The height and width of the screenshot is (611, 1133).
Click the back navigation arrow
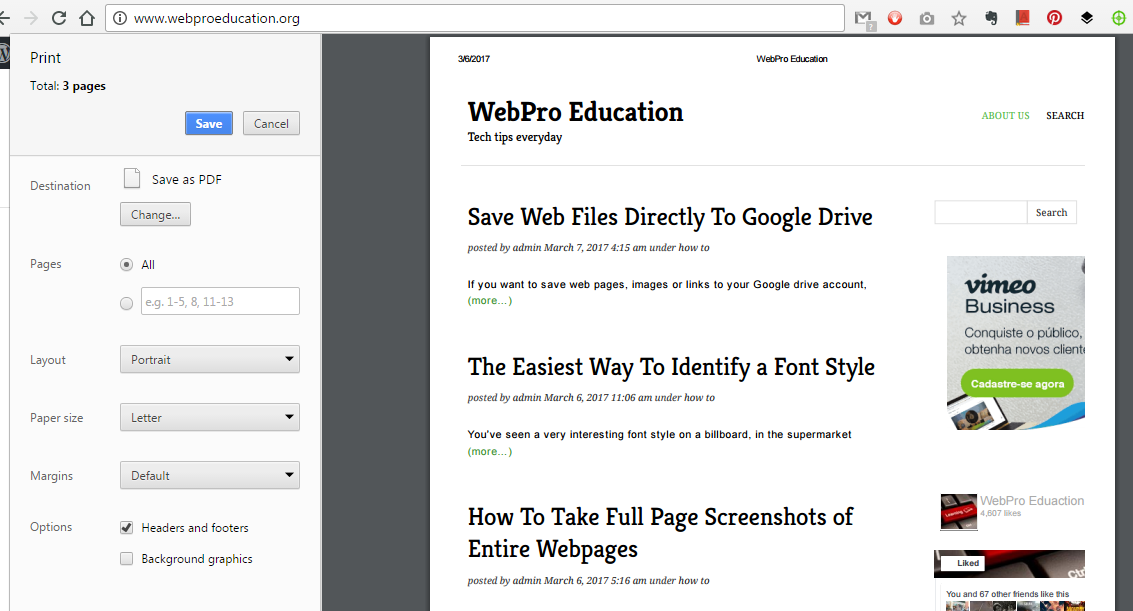click(5, 18)
